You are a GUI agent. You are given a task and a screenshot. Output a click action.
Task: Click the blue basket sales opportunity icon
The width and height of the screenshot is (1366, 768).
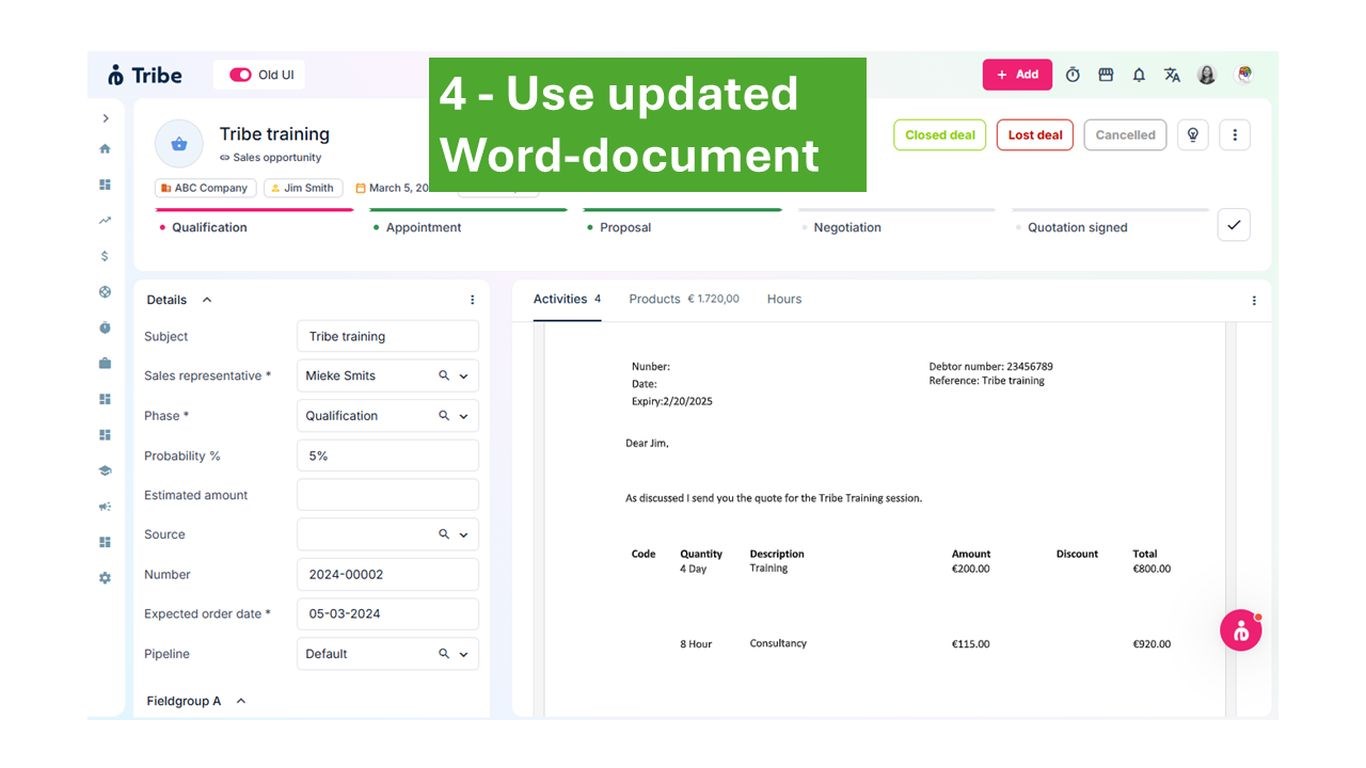[179, 144]
